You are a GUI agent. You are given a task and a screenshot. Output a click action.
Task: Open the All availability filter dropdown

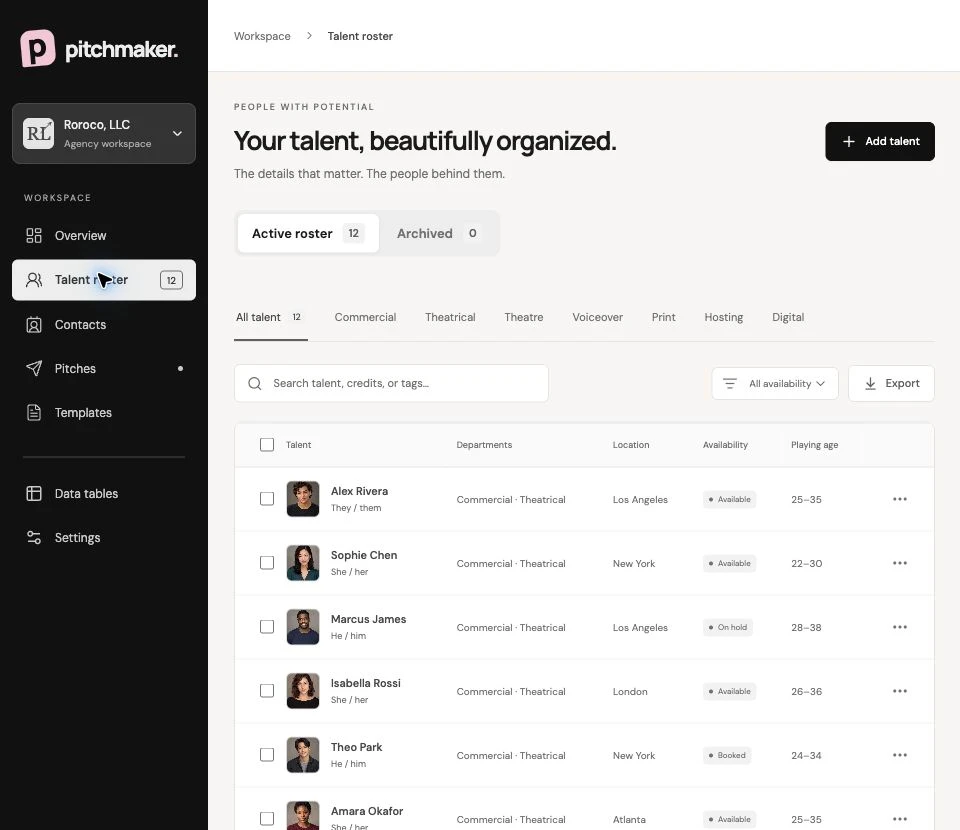point(774,383)
